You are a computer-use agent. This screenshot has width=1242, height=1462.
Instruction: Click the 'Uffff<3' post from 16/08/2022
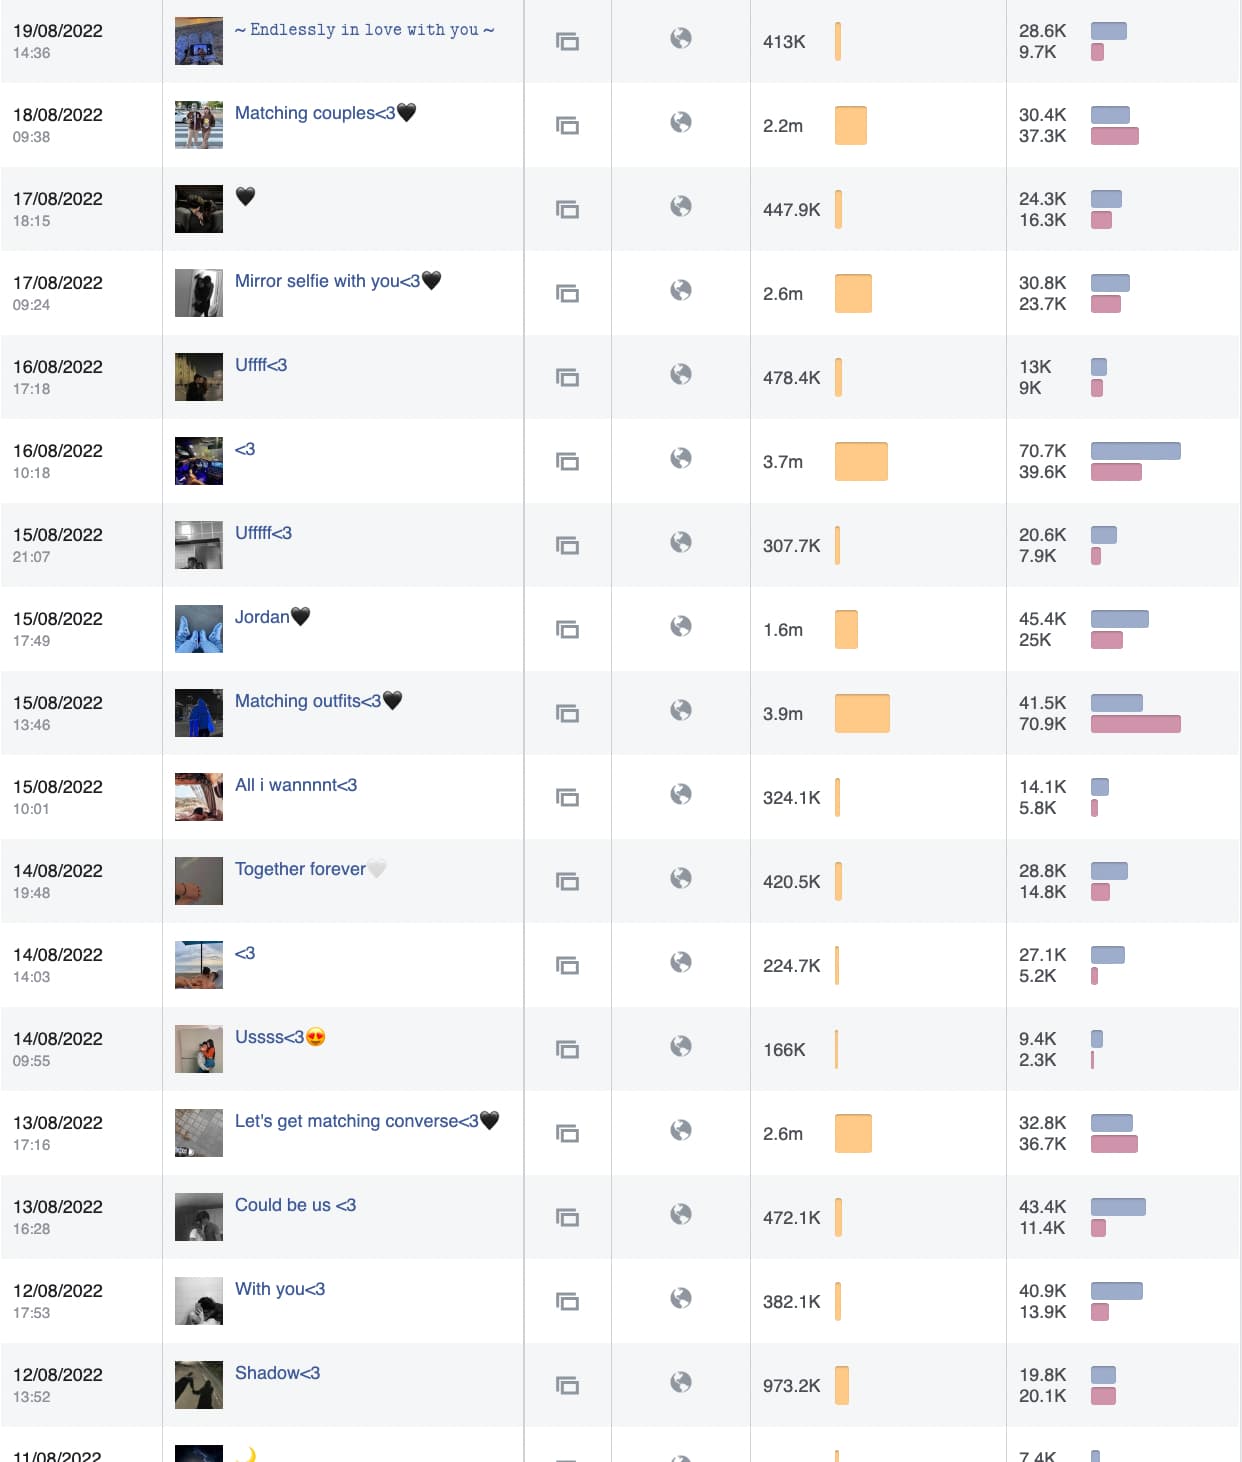click(x=261, y=365)
